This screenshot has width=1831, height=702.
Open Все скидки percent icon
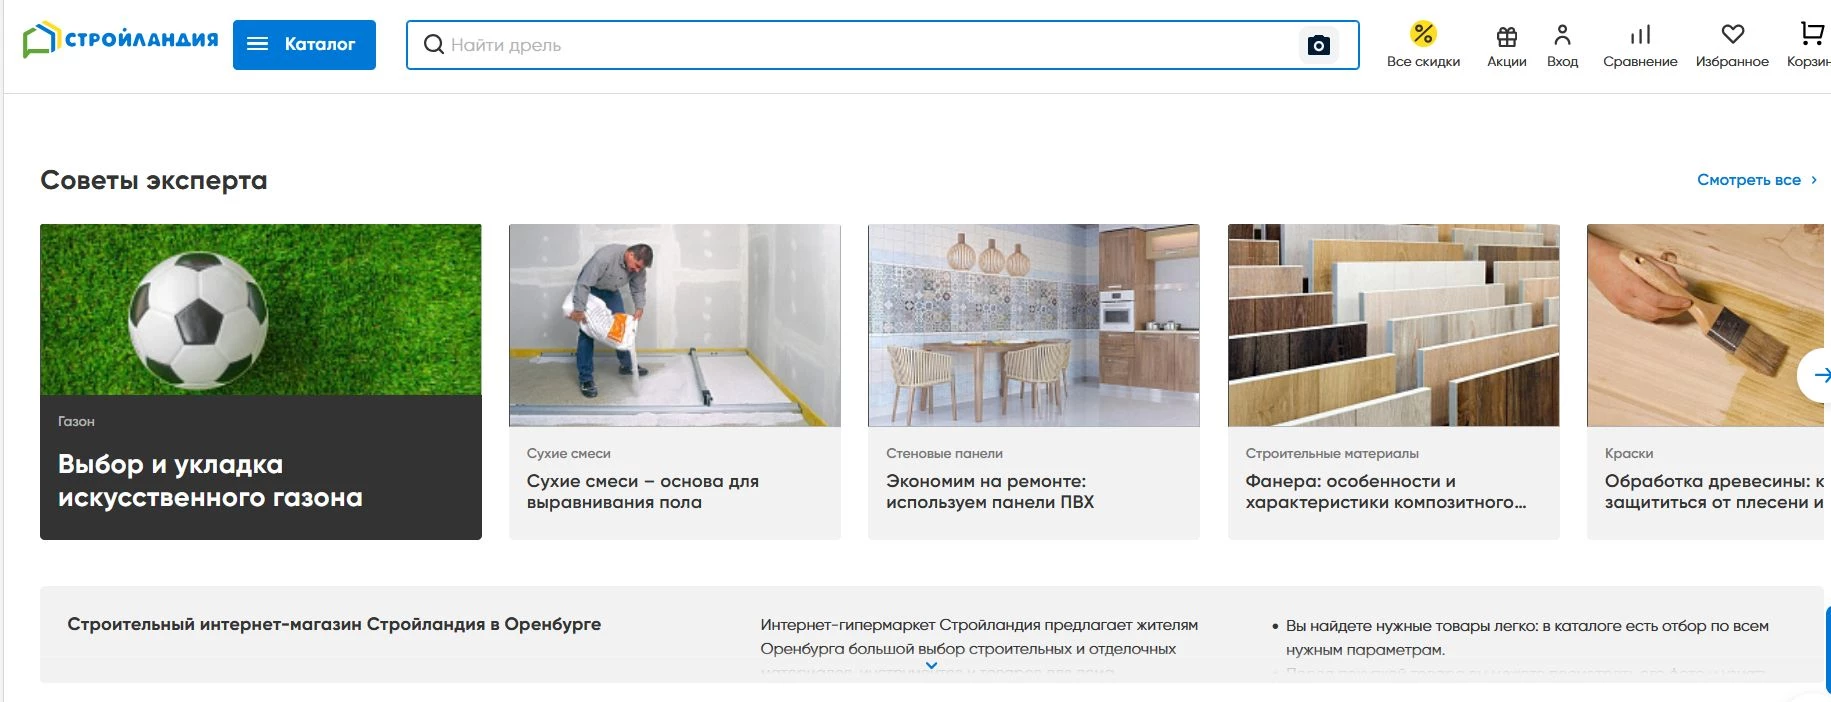1423,34
